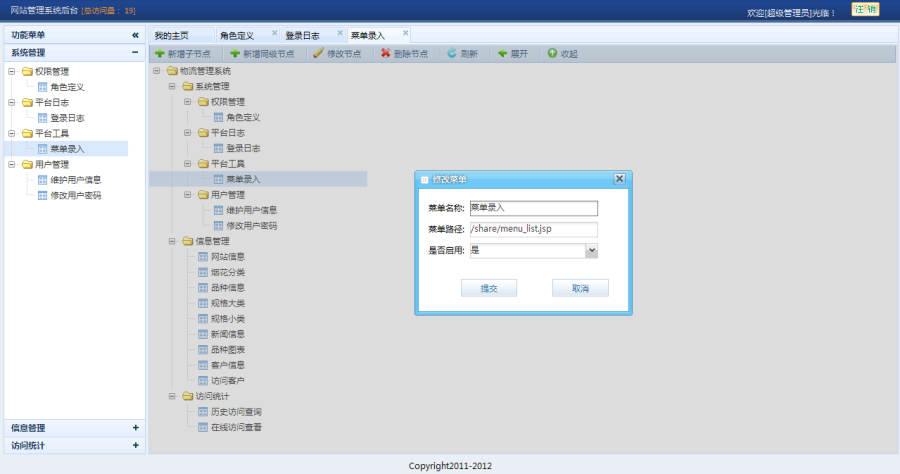Expand the 访问统计 accordion section in sidebar

(135, 445)
